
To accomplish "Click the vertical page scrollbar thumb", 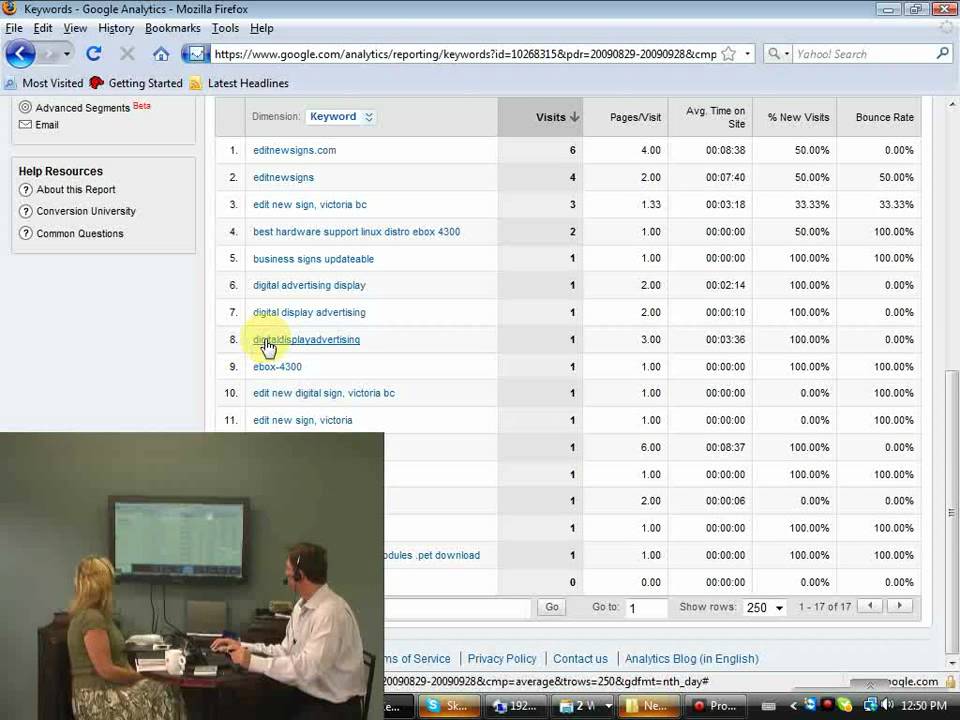I will tap(951, 511).
